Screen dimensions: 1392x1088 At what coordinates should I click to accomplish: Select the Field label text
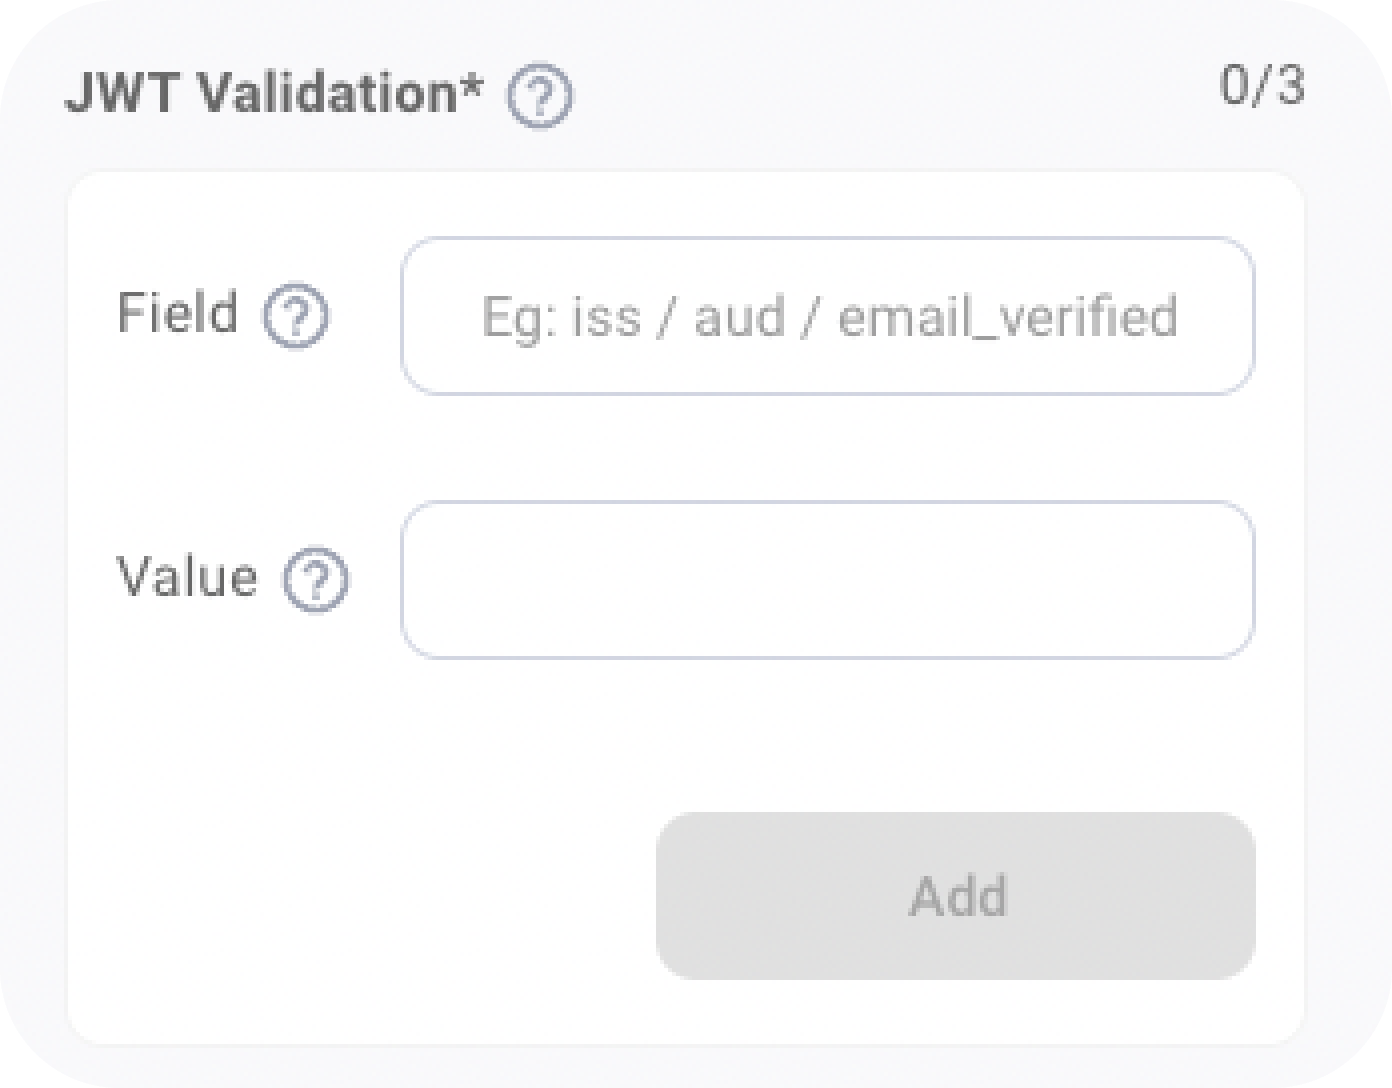click(178, 313)
